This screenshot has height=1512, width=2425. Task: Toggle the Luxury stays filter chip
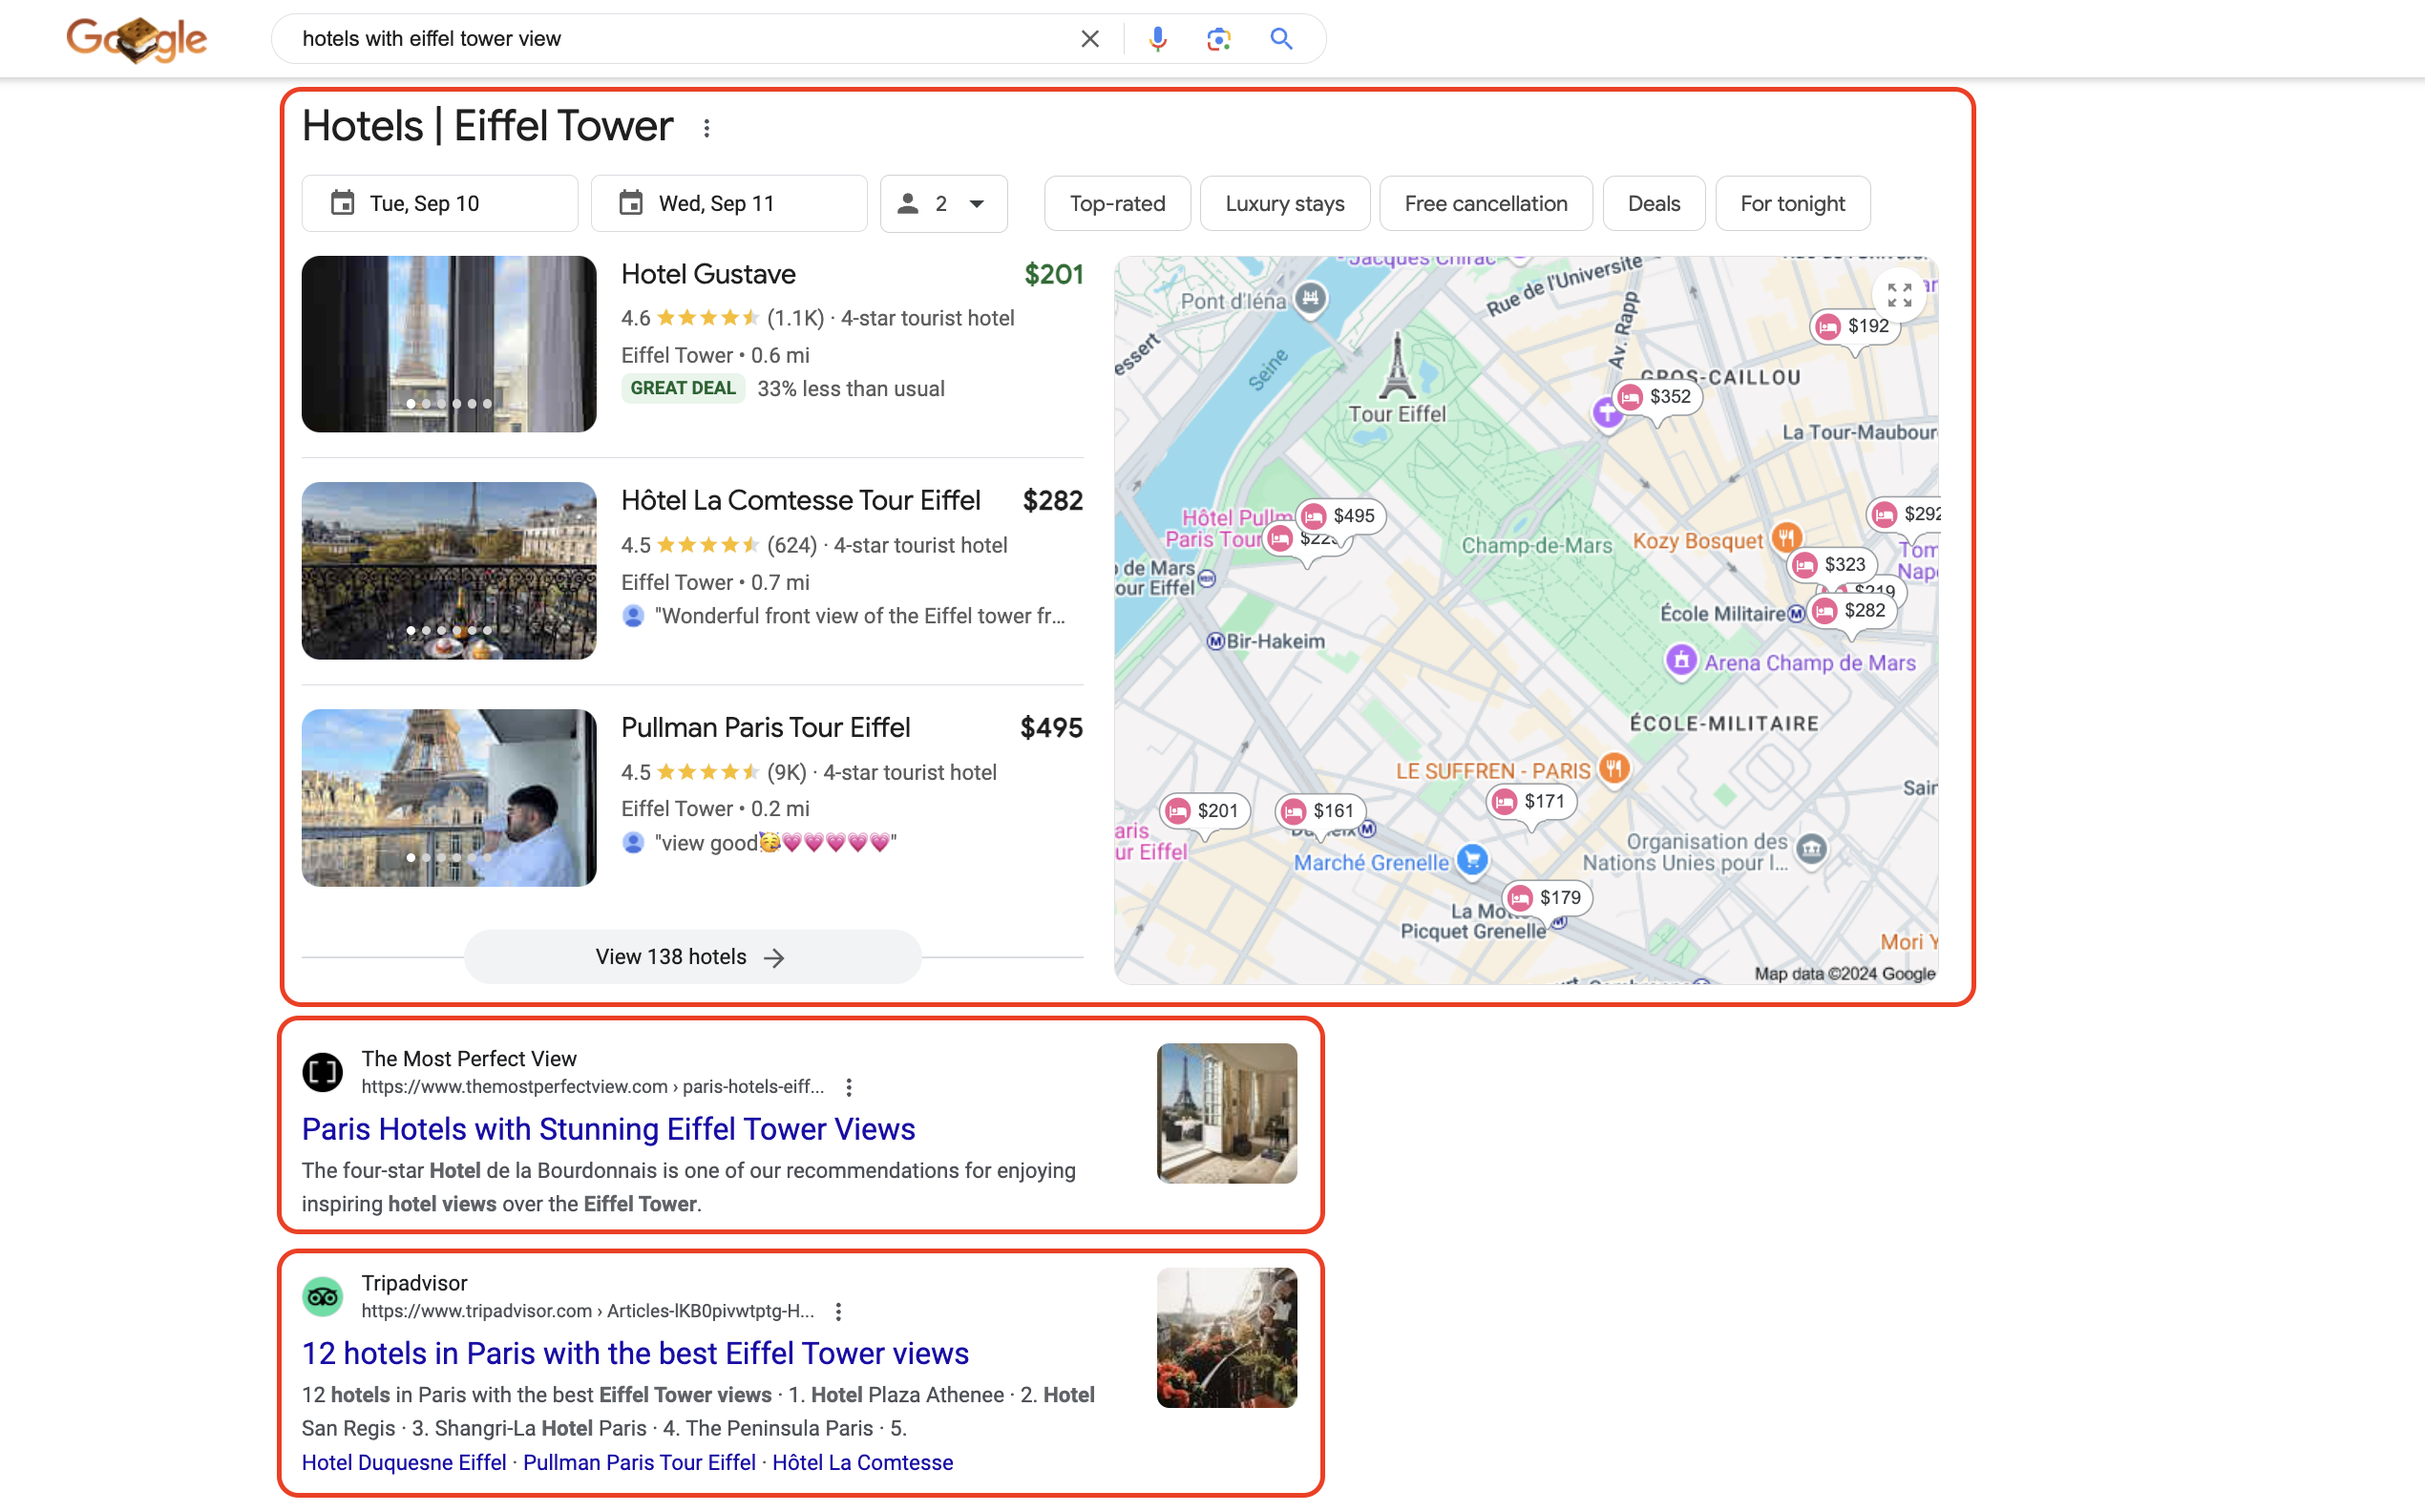(x=1284, y=204)
